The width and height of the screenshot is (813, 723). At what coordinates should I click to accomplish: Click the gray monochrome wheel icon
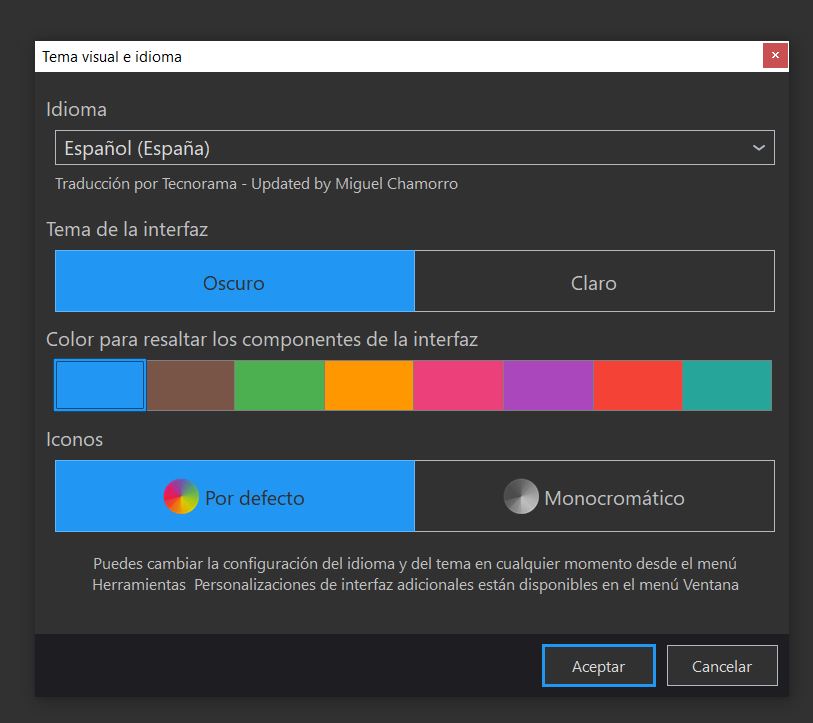tap(521, 497)
